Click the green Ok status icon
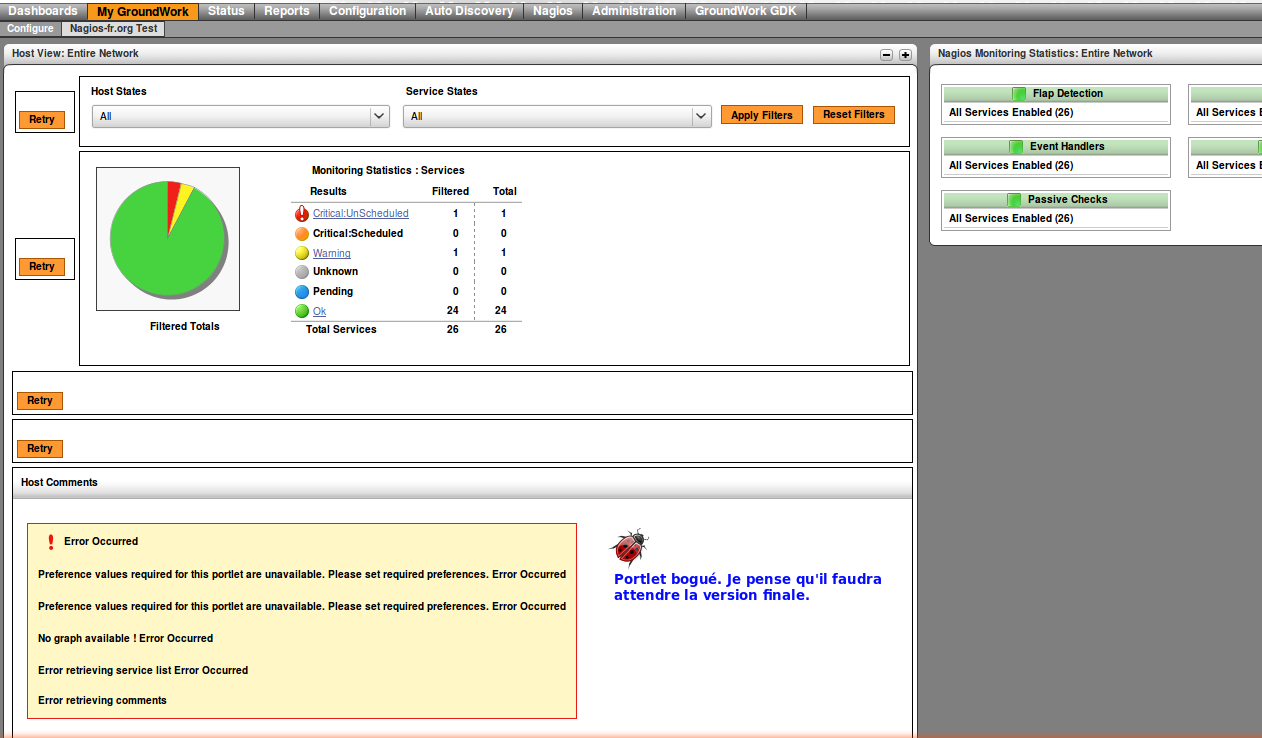This screenshot has width=1262, height=738. [x=302, y=311]
